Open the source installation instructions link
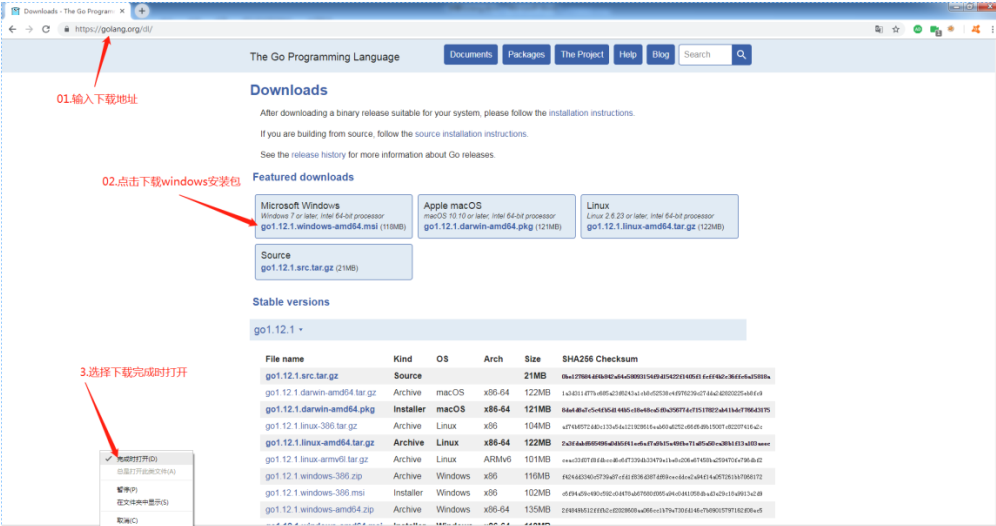 click(x=471, y=134)
